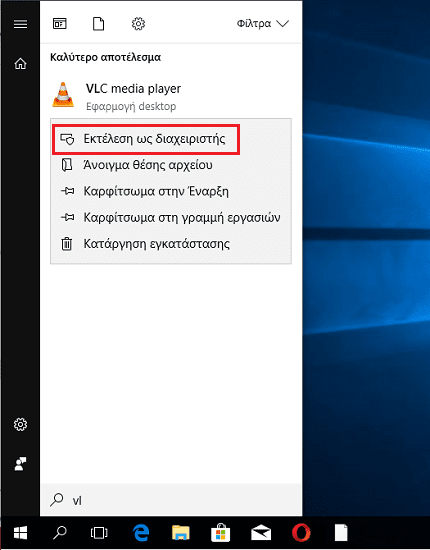Image resolution: width=430 pixels, height=550 pixels.
Task: Open Task View on the taskbar
Action: [x=99, y=533]
